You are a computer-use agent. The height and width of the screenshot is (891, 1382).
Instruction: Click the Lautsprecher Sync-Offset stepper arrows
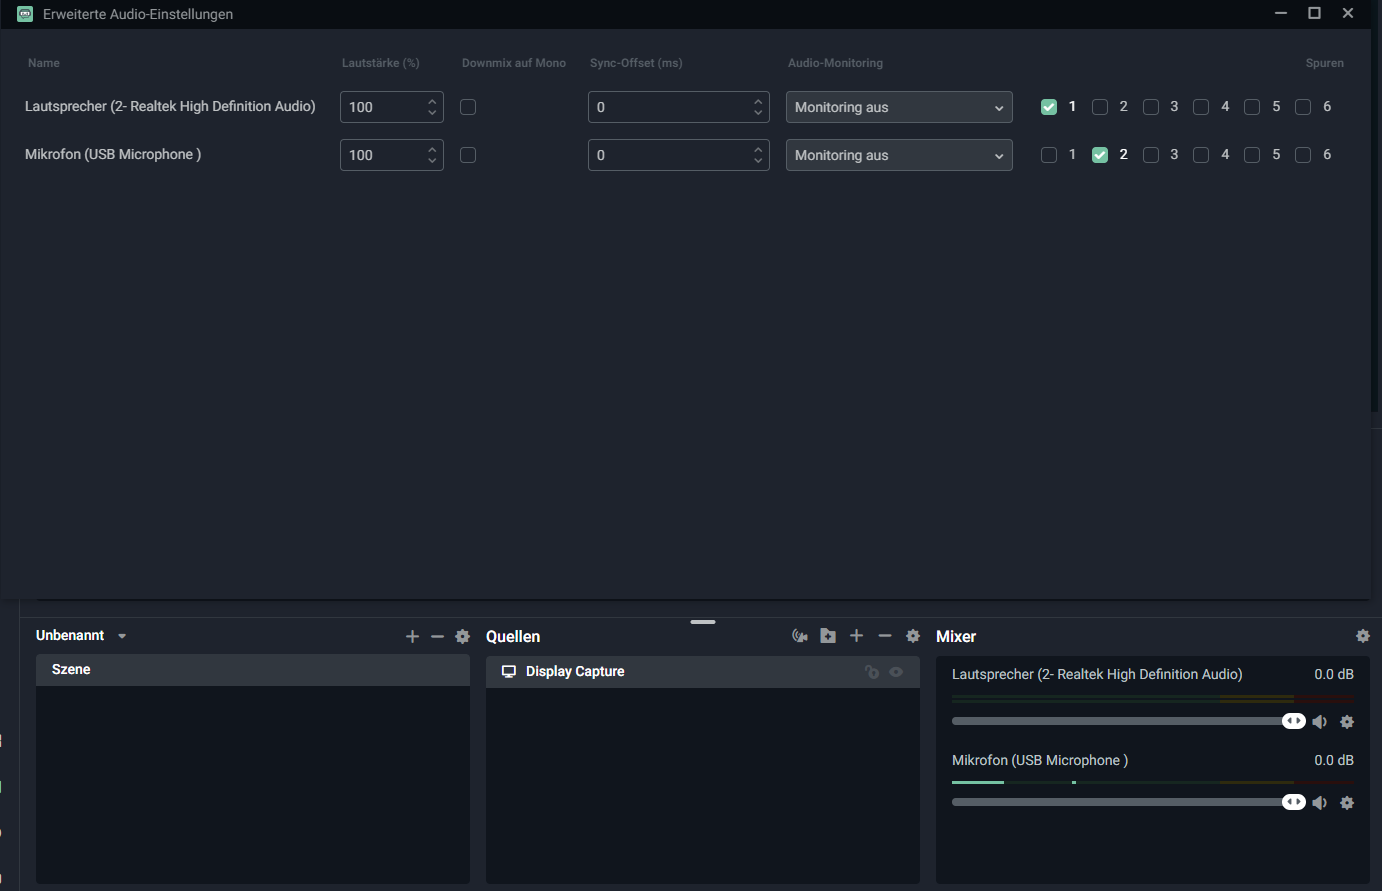(758, 107)
